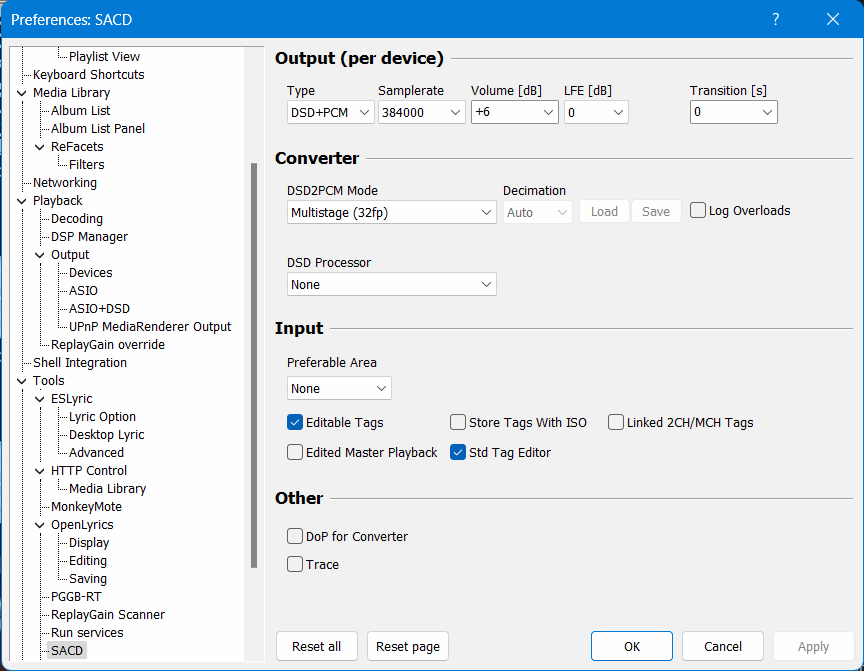Select Album List Panel tree item
864x671 pixels.
(98, 128)
